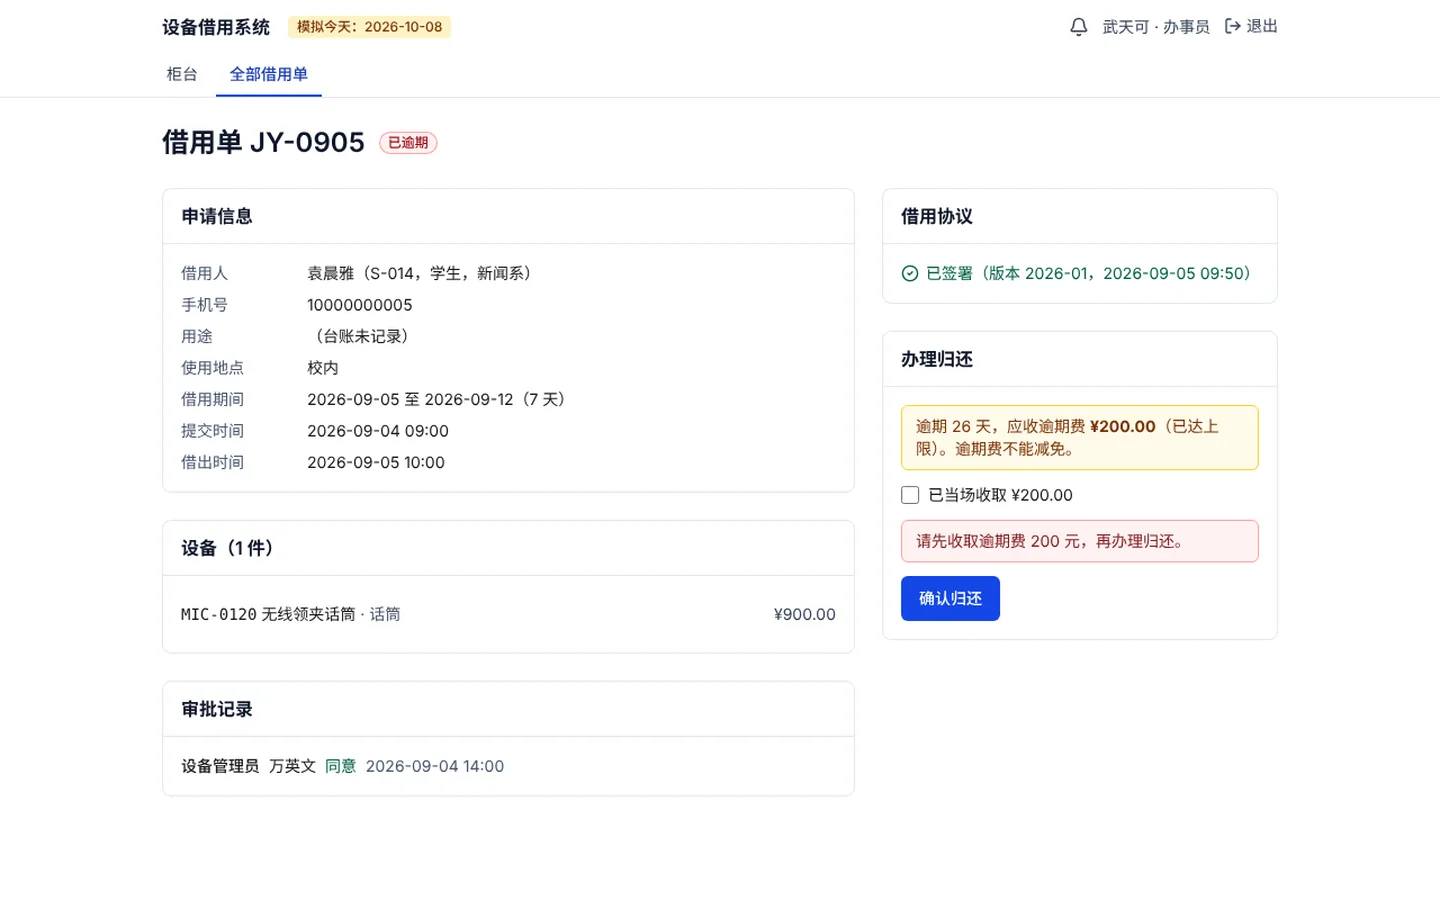Click period 2026-09-05 至 2026-09-12（7 天）
The image size is (1440, 900).
(x=440, y=399)
